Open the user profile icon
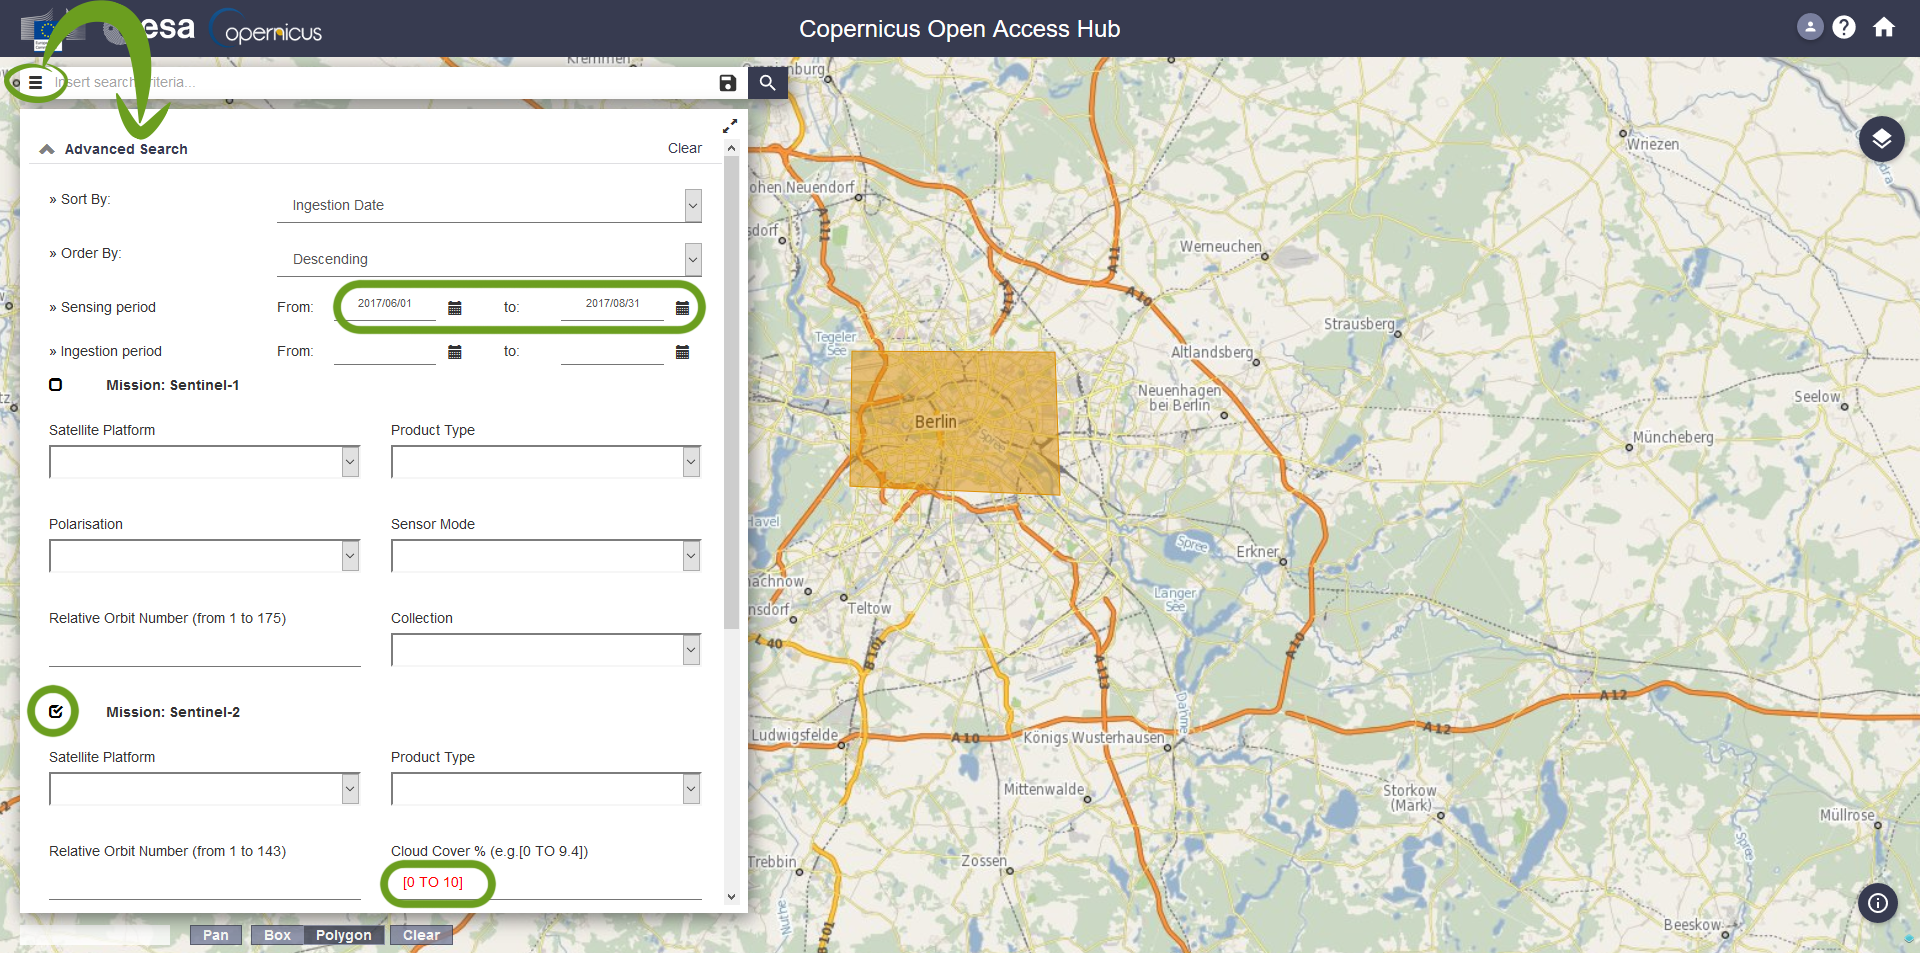This screenshot has height=953, width=1920. [x=1809, y=27]
